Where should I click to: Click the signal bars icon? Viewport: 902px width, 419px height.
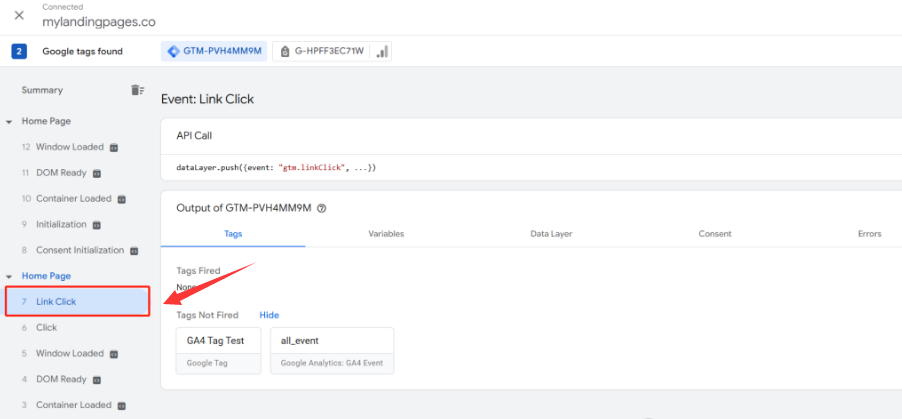coord(382,51)
